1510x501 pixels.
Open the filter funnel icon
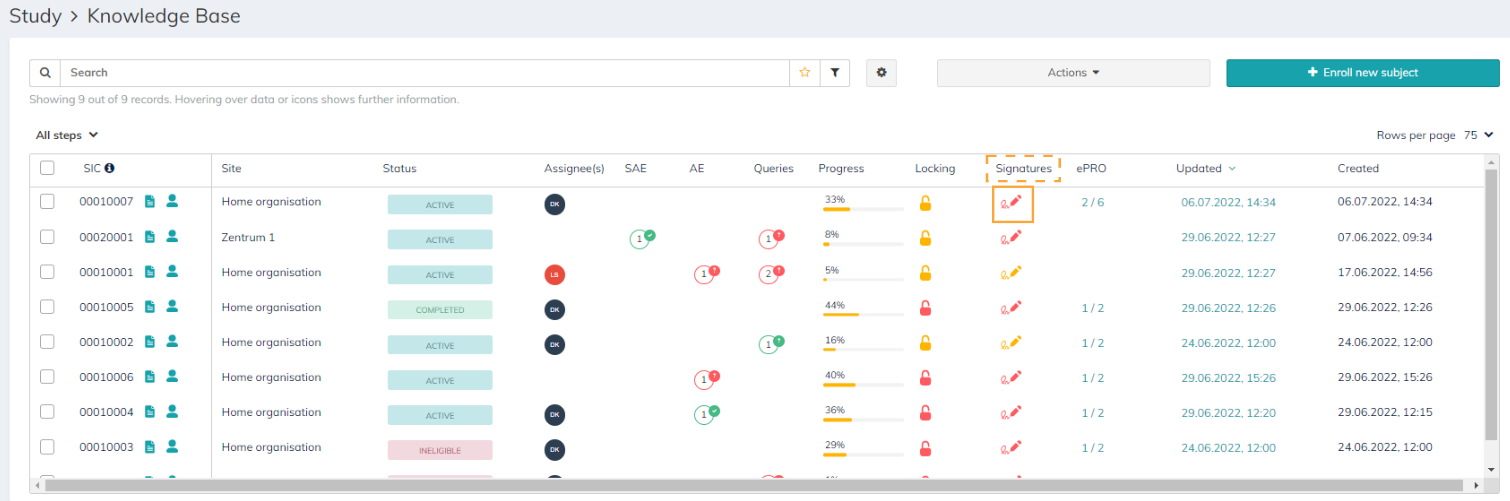pos(835,73)
